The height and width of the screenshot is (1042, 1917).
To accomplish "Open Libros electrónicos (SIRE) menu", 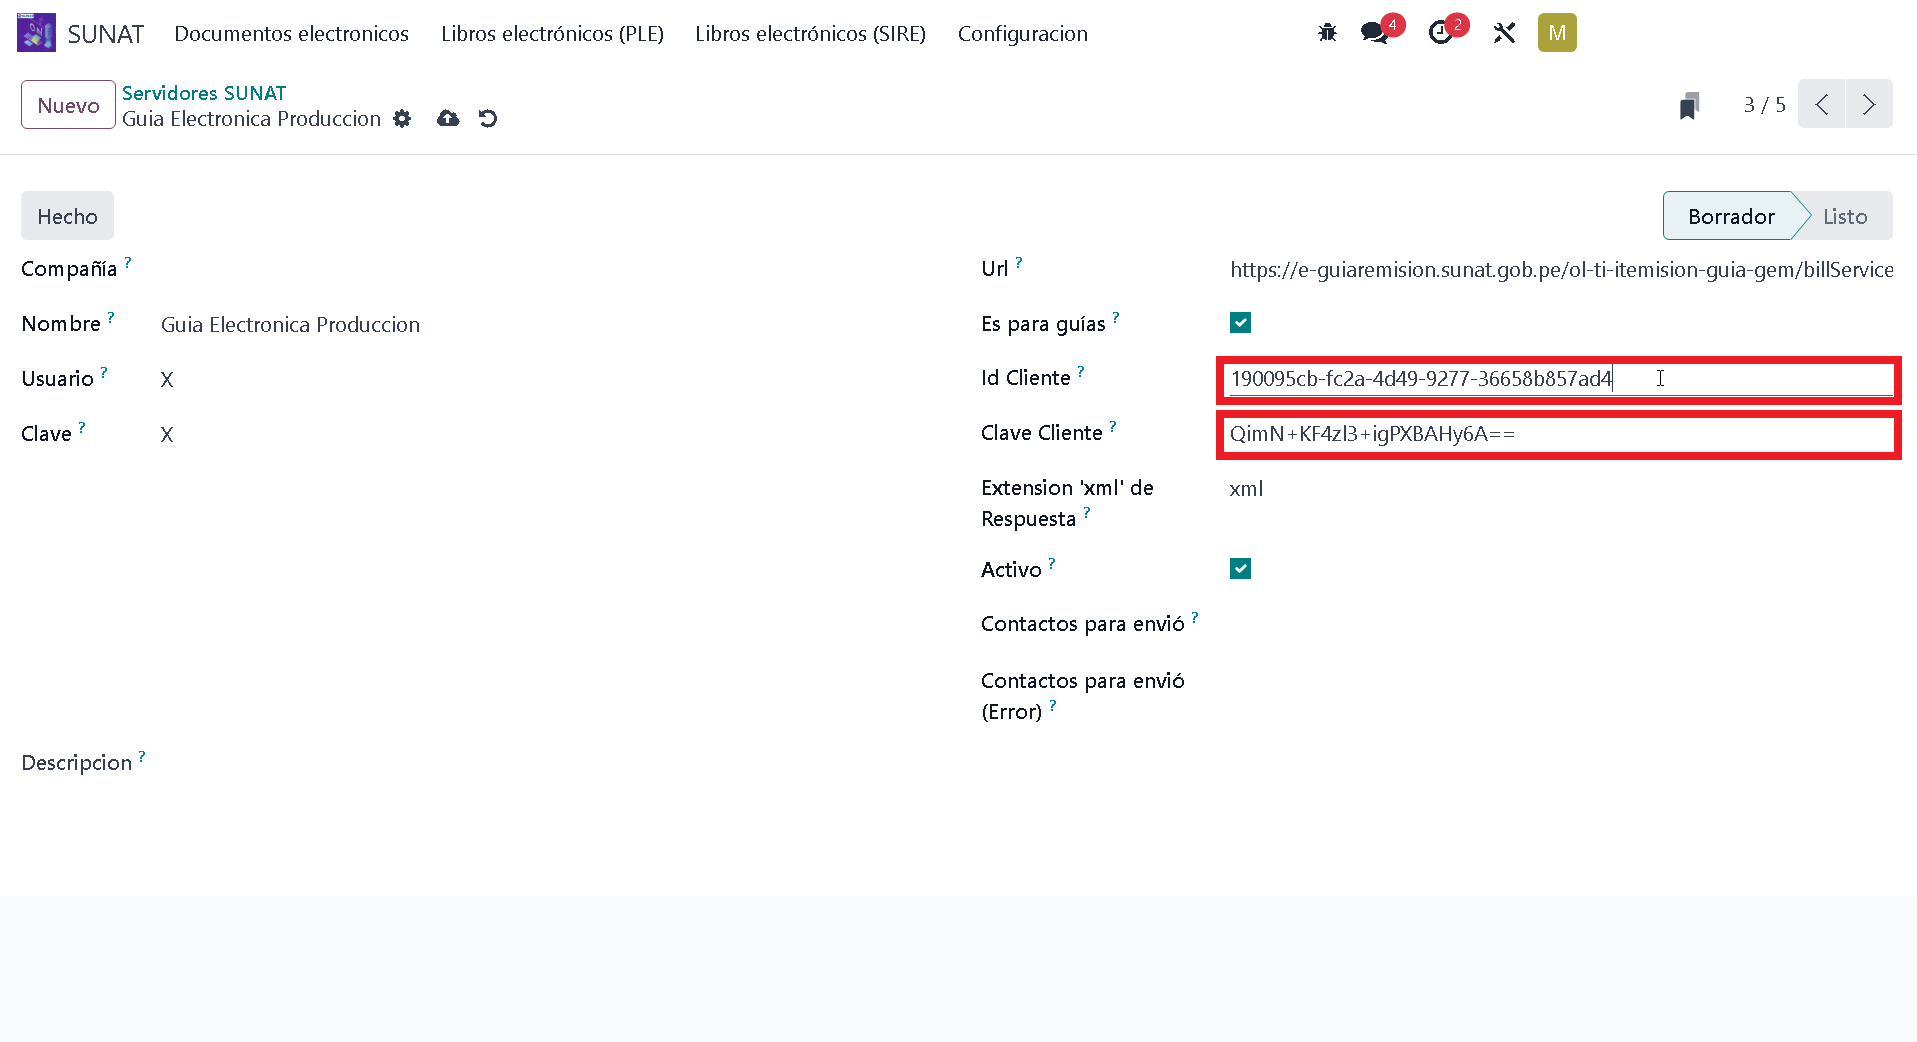I will point(810,33).
